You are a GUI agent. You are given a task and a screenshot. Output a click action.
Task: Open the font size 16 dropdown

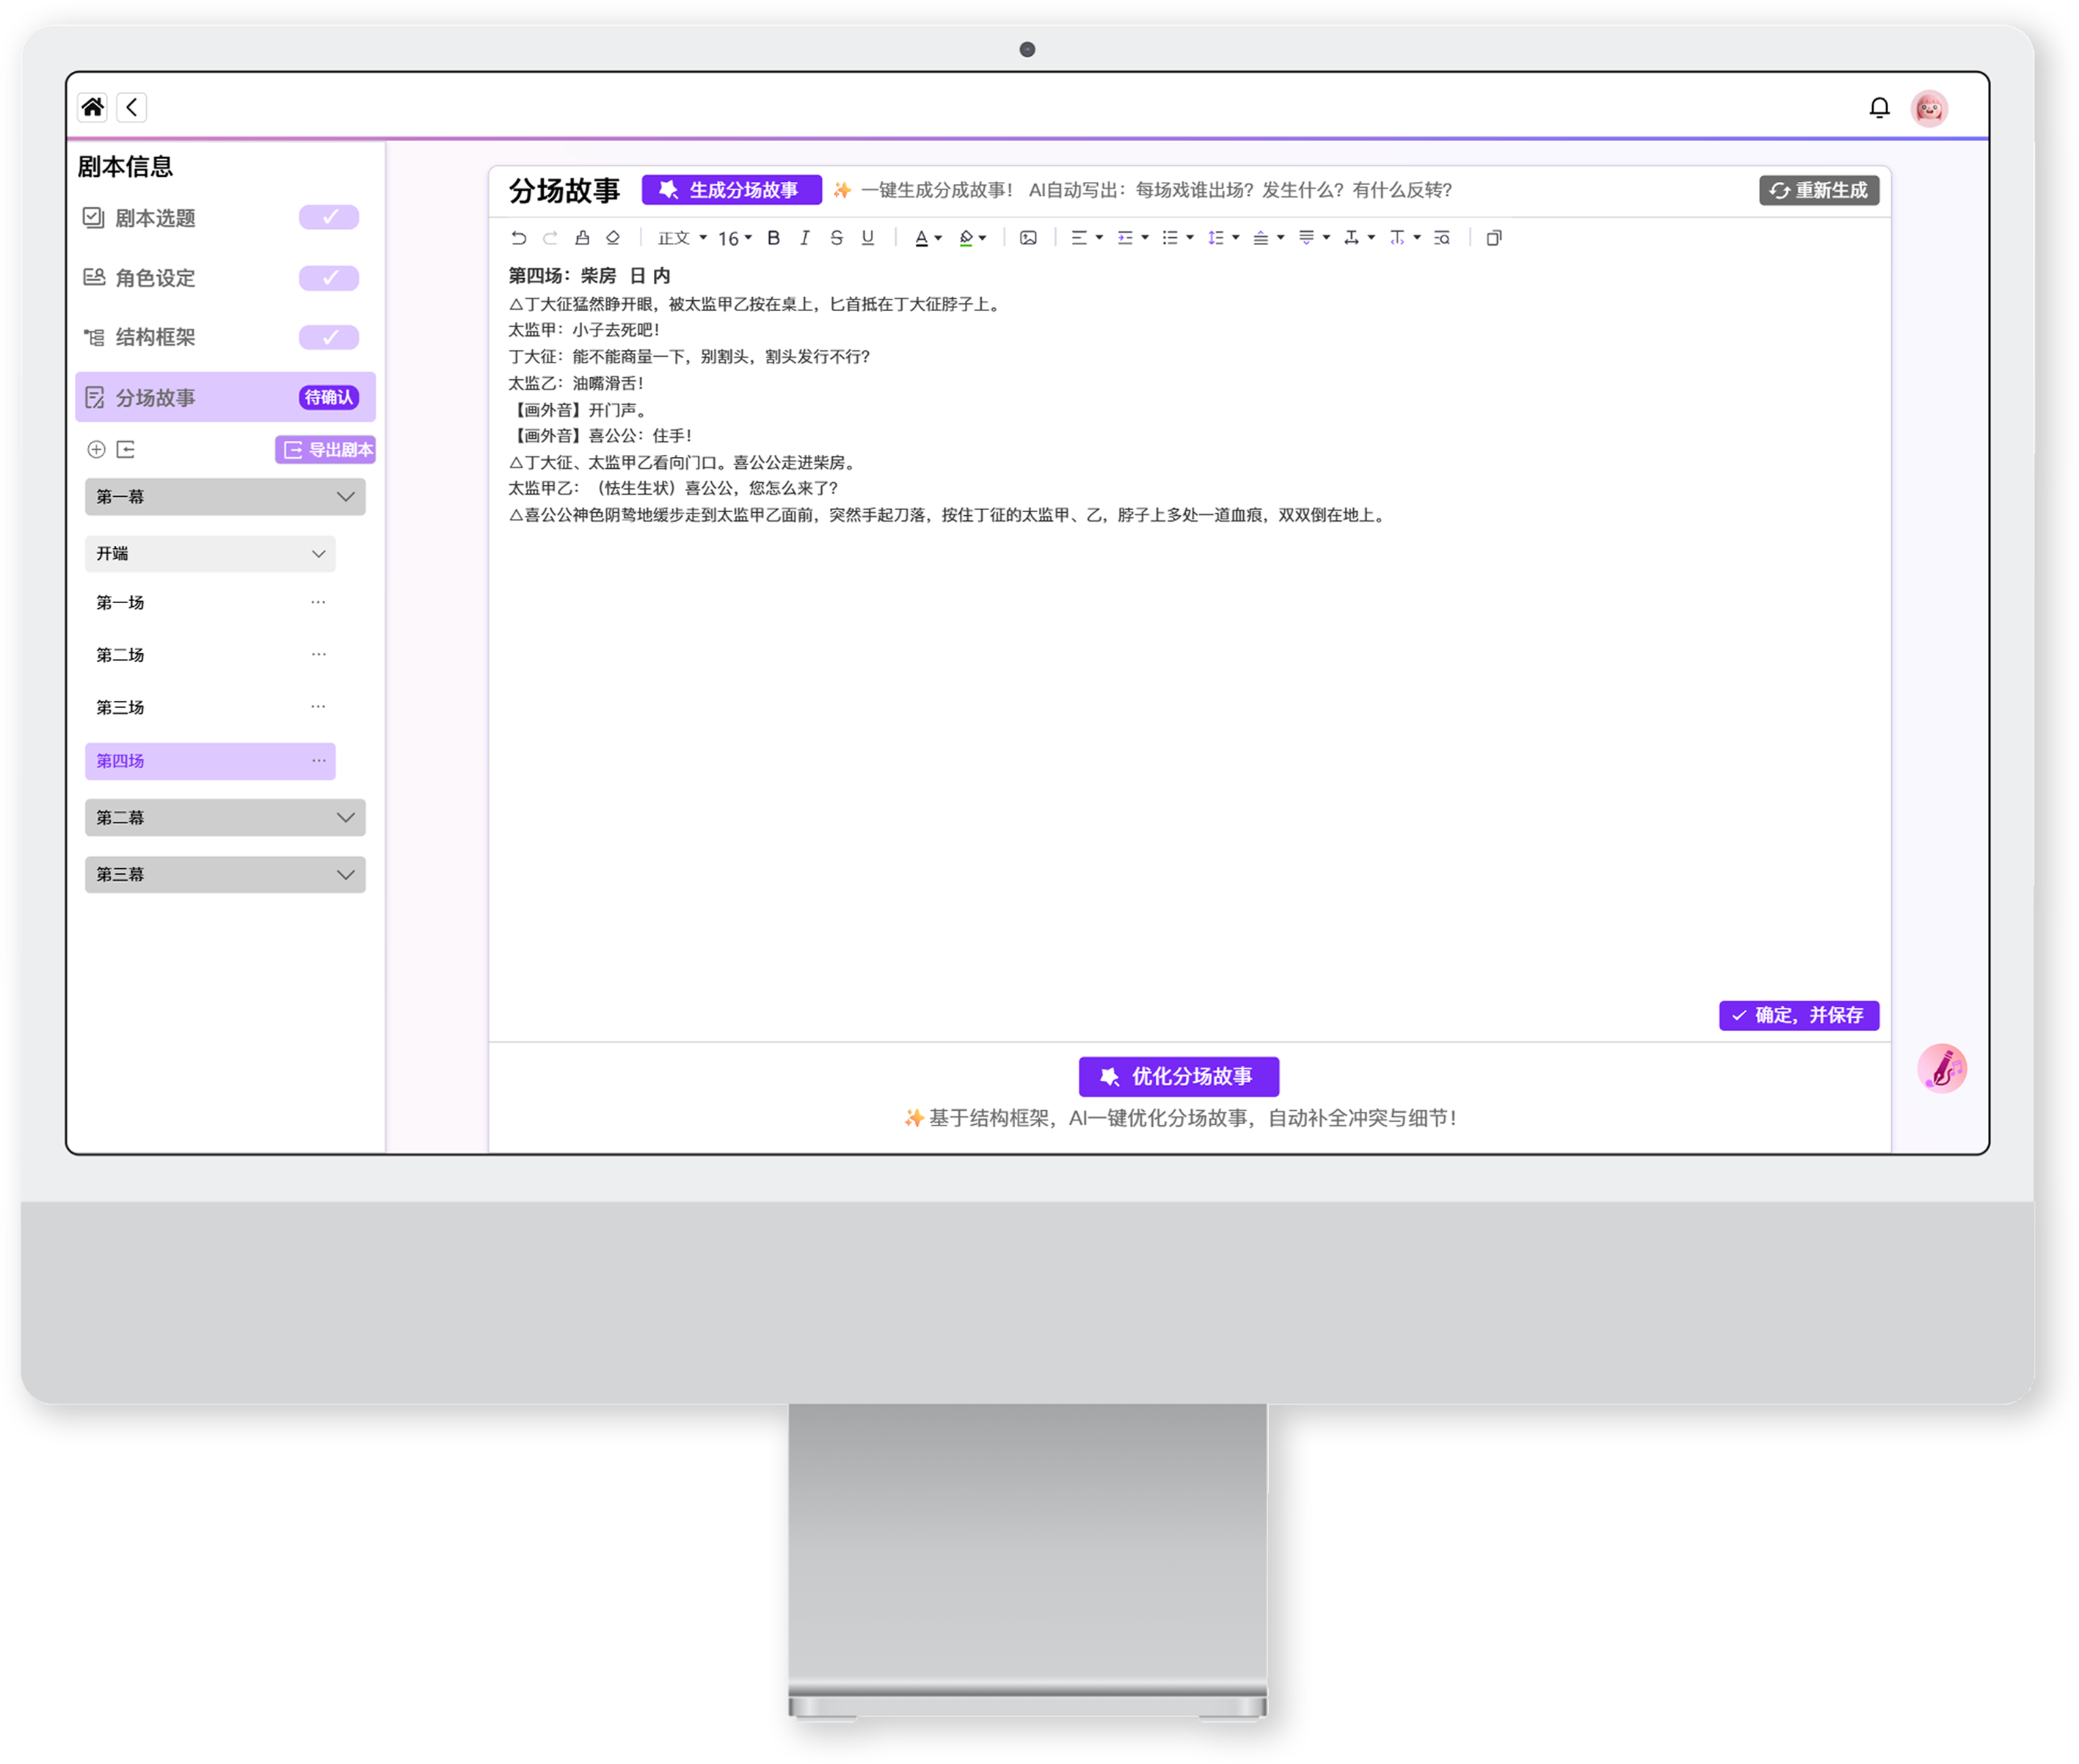[735, 238]
